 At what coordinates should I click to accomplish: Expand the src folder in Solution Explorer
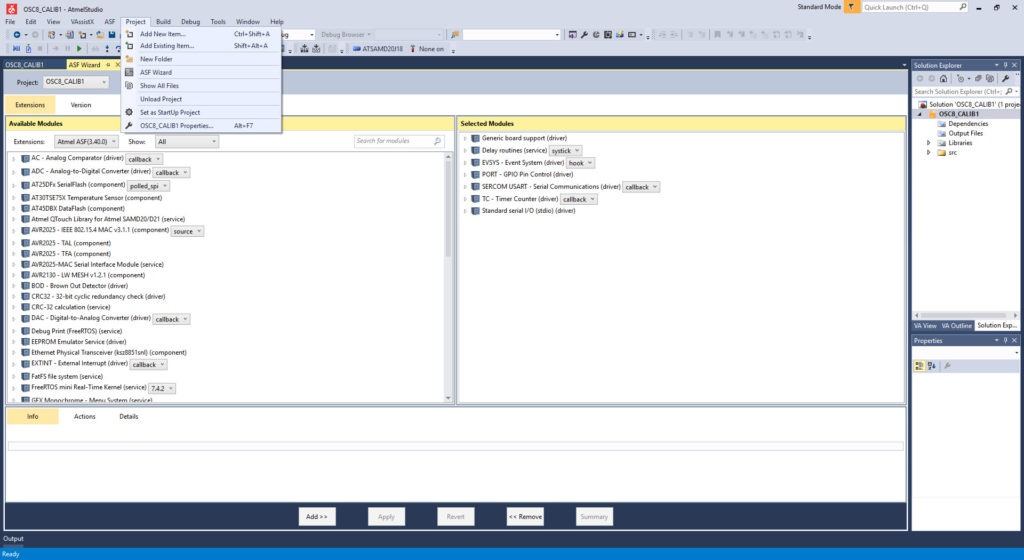[x=929, y=153]
